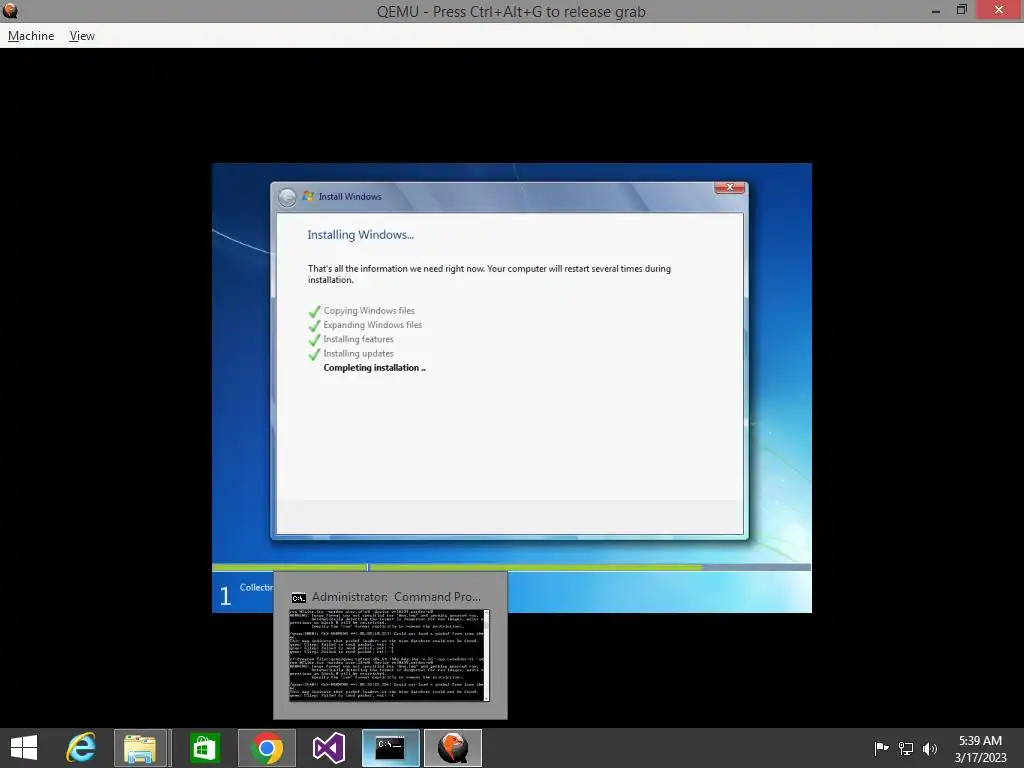Close the Install Windows dialog

[729, 187]
